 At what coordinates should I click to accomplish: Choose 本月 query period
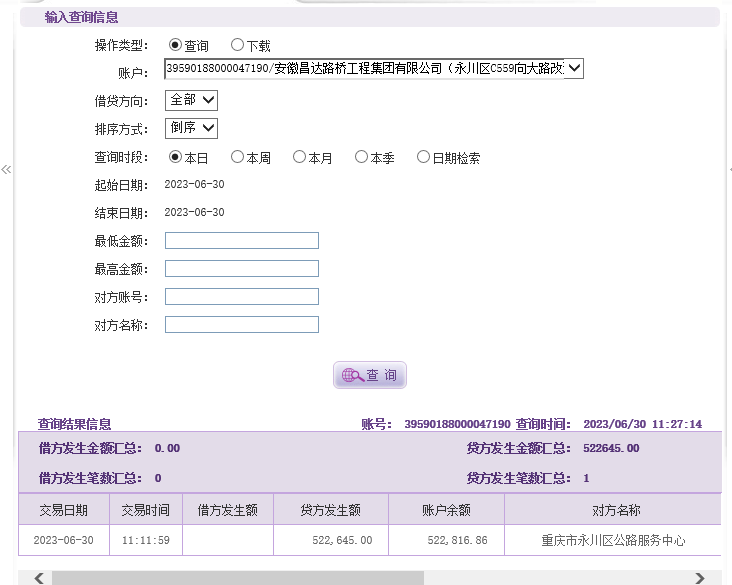point(299,157)
